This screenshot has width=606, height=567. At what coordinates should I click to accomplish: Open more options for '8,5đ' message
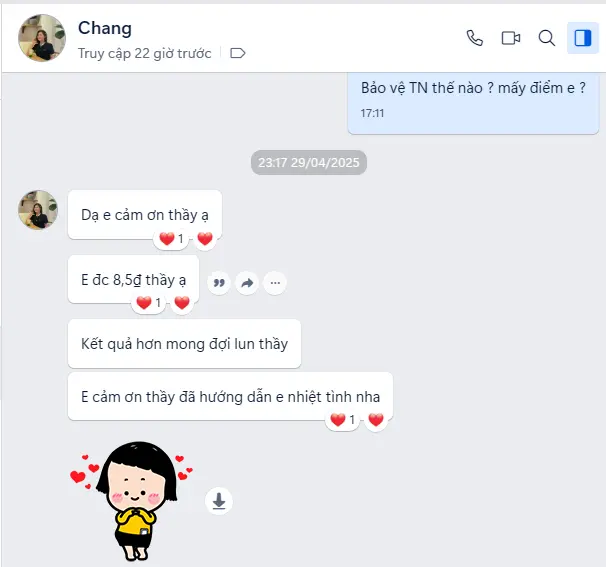275,283
